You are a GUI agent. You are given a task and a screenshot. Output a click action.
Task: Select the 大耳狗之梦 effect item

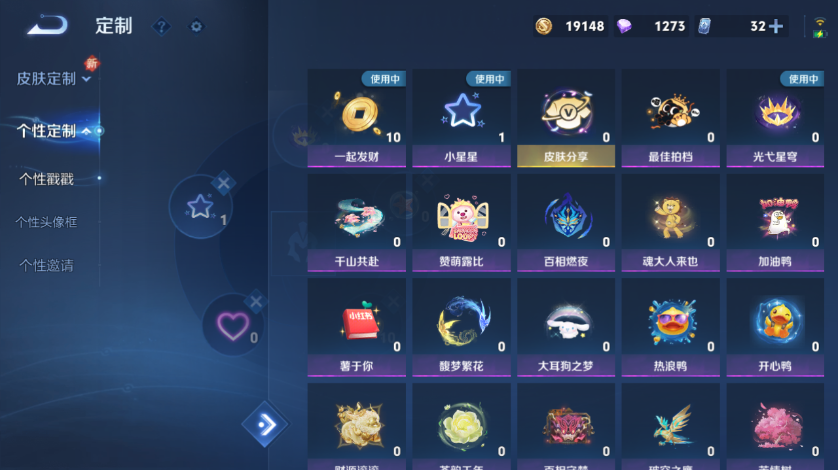pos(566,327)
